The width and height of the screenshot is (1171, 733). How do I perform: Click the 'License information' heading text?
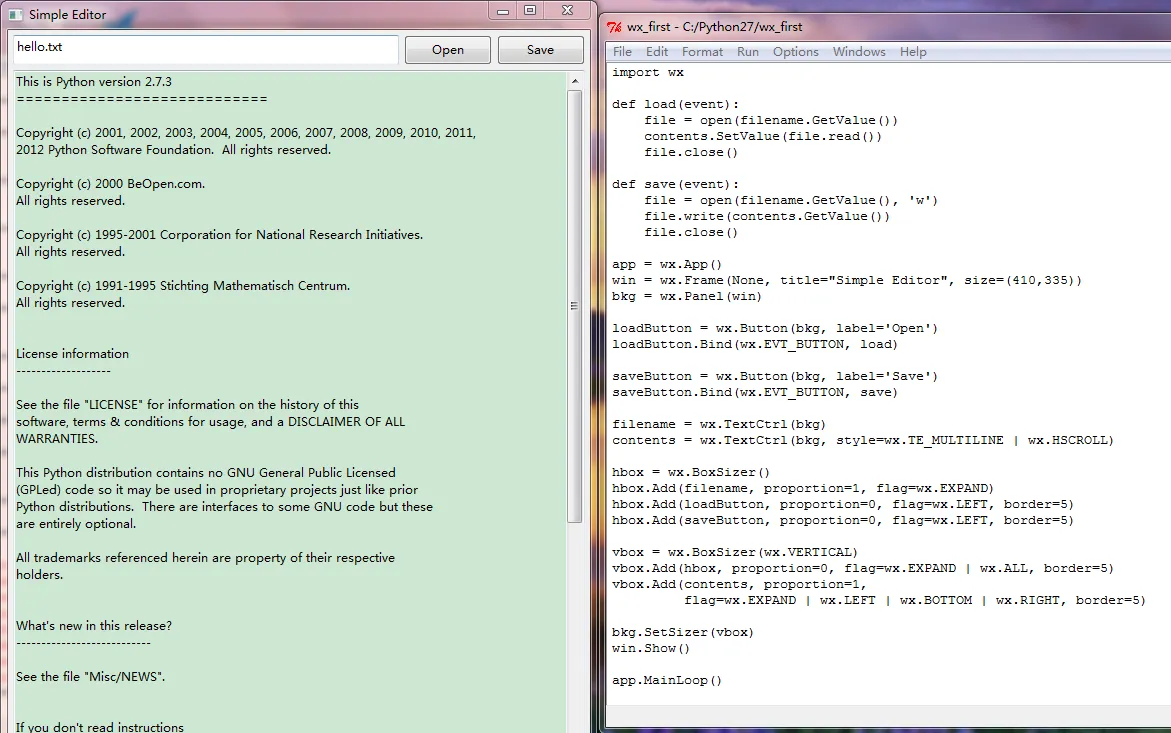click(x=72, y=354)
